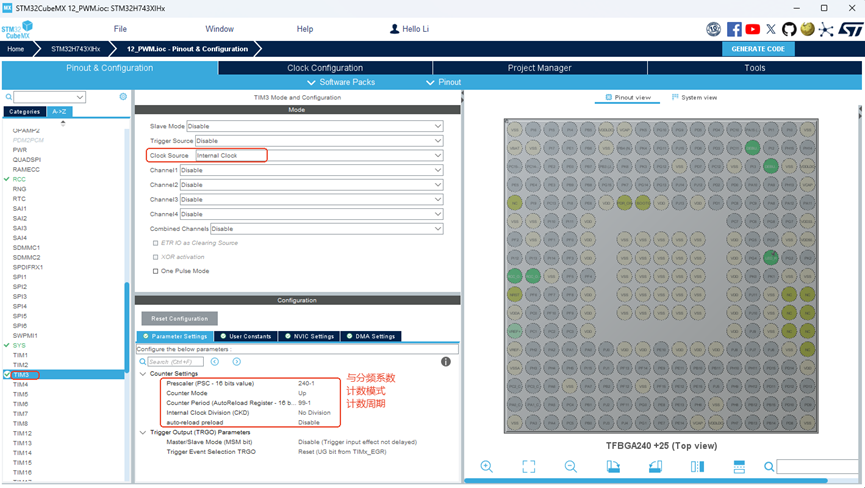Screen dimensions: 865x488
Task: Open the Slave Mode dropdown
Action: (314, 126)
